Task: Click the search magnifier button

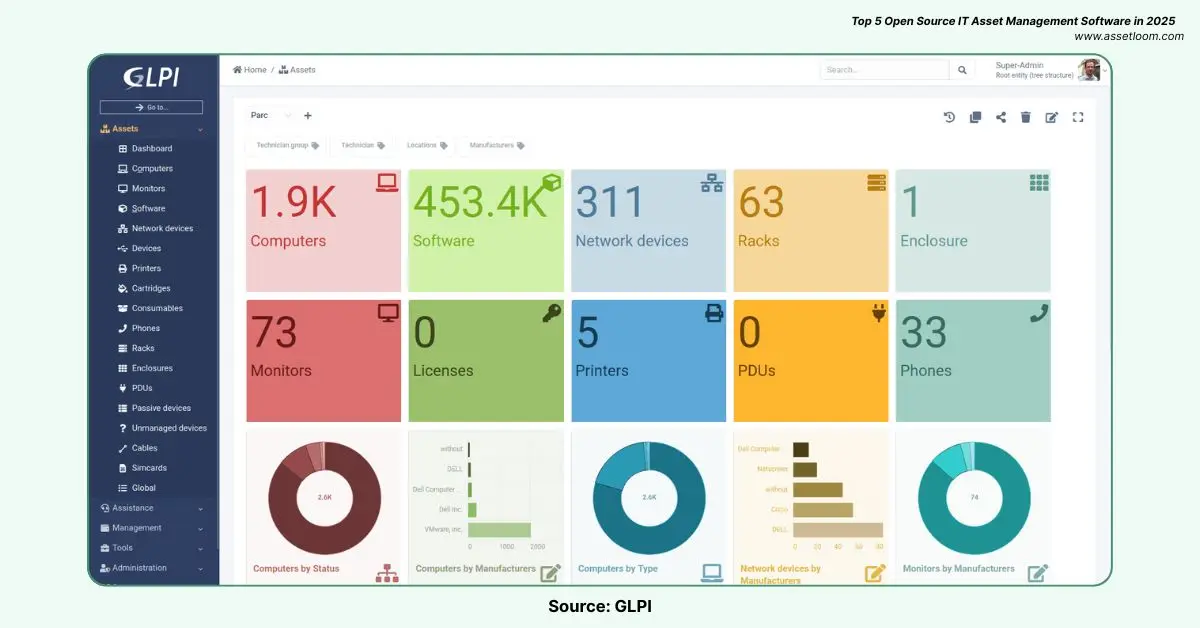Action: (x=962, y=70)
